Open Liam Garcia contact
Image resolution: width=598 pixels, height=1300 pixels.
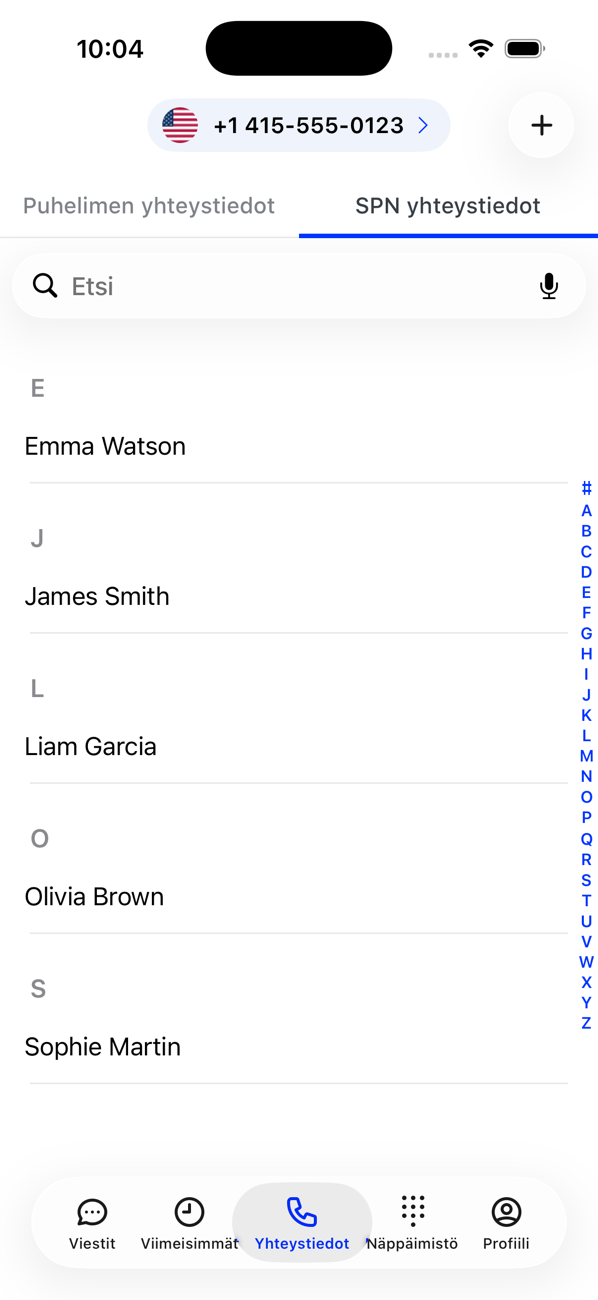tap(299, 746)
